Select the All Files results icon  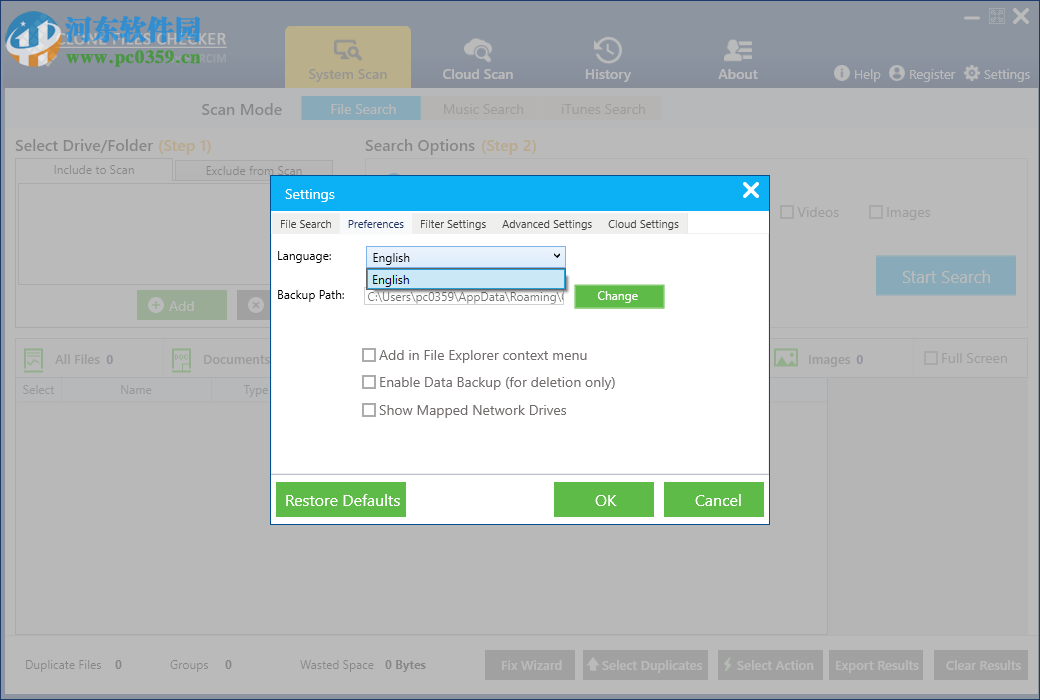[x=33, y=358]
